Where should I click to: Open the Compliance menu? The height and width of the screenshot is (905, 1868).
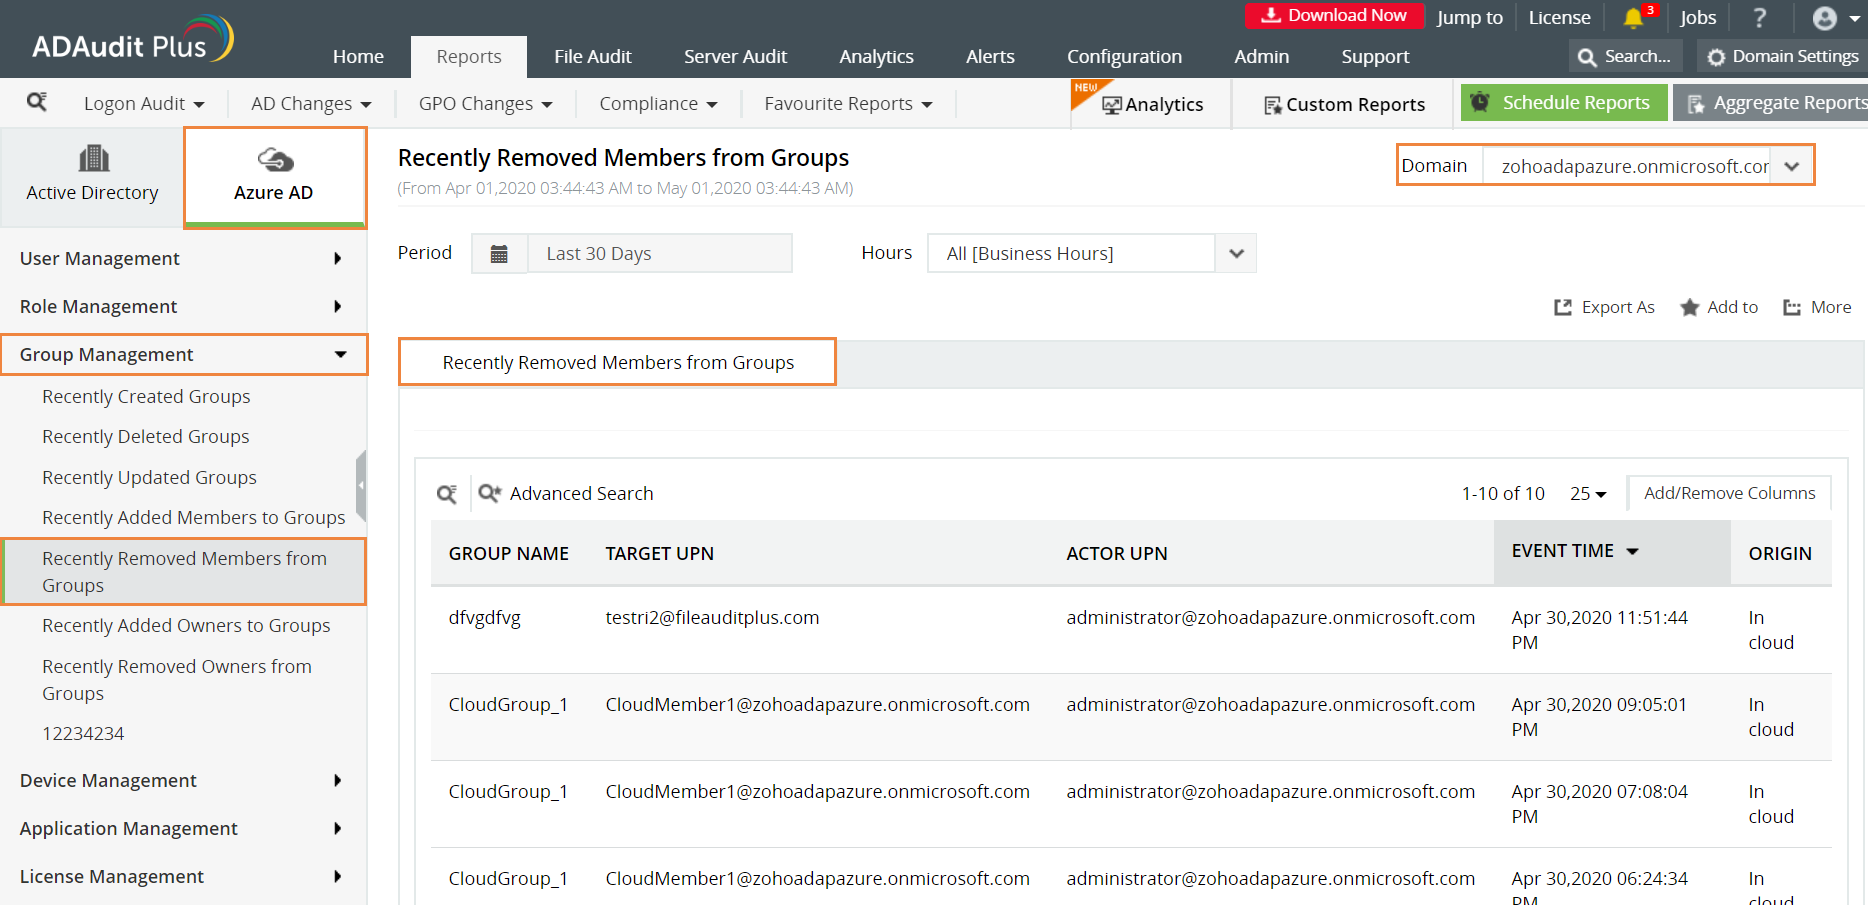(656, 103)
